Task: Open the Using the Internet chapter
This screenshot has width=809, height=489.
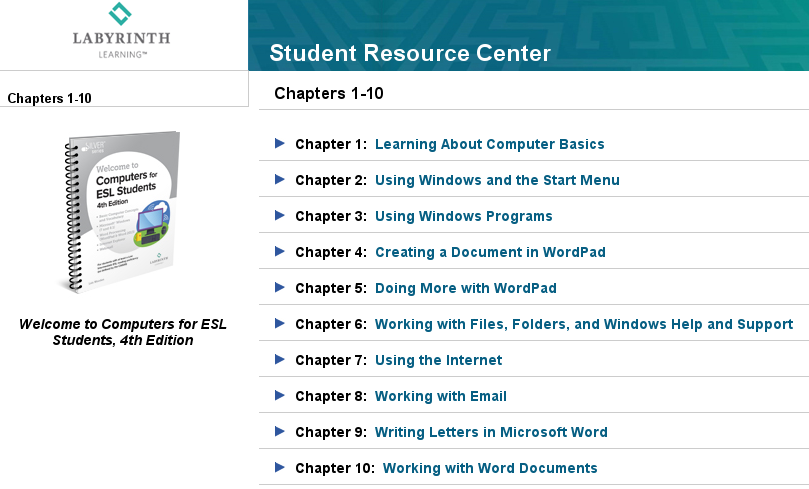Action: pyautogui.click(x=438, y=360)
